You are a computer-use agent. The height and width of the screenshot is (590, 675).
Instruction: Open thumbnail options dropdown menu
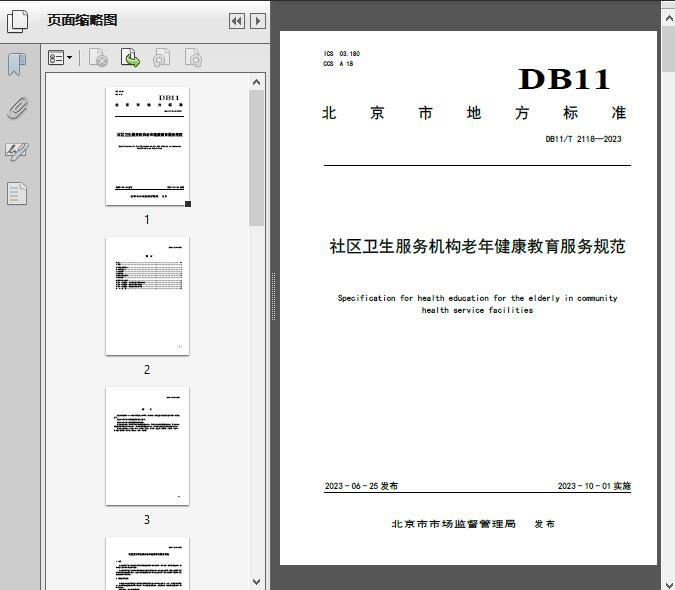60,58
